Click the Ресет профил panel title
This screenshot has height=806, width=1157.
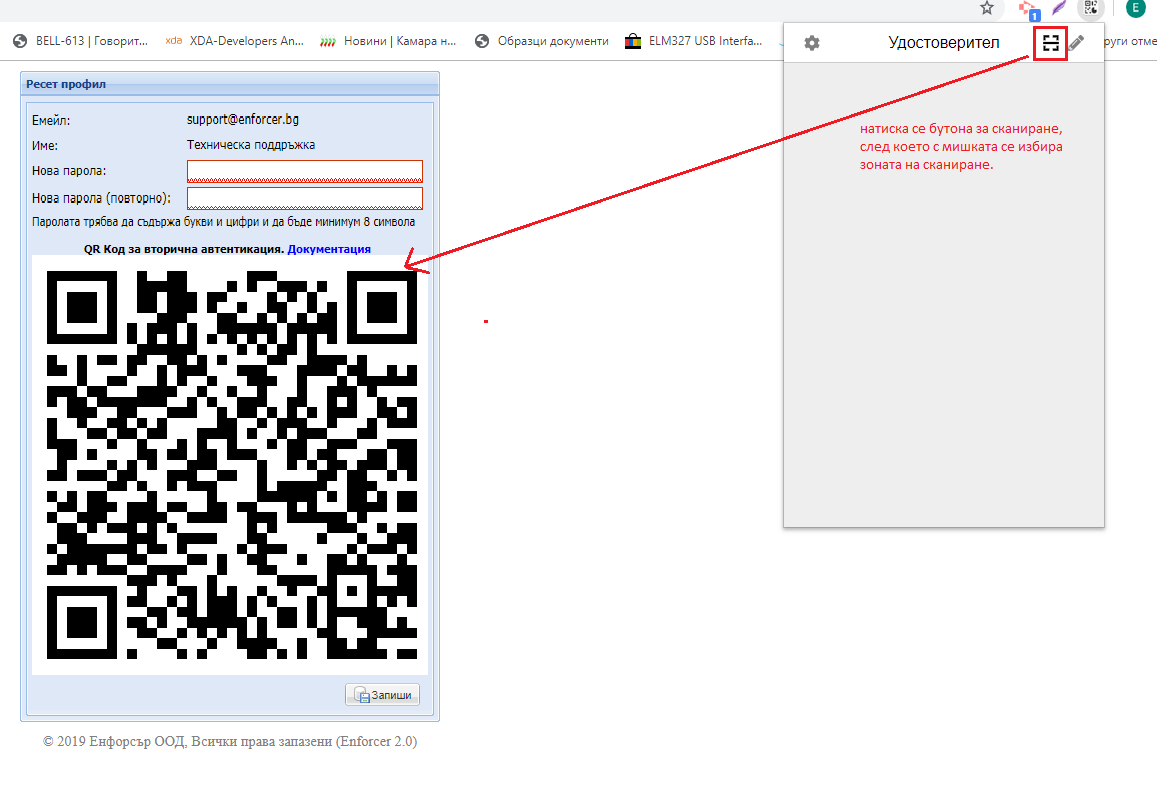point(66,84)
